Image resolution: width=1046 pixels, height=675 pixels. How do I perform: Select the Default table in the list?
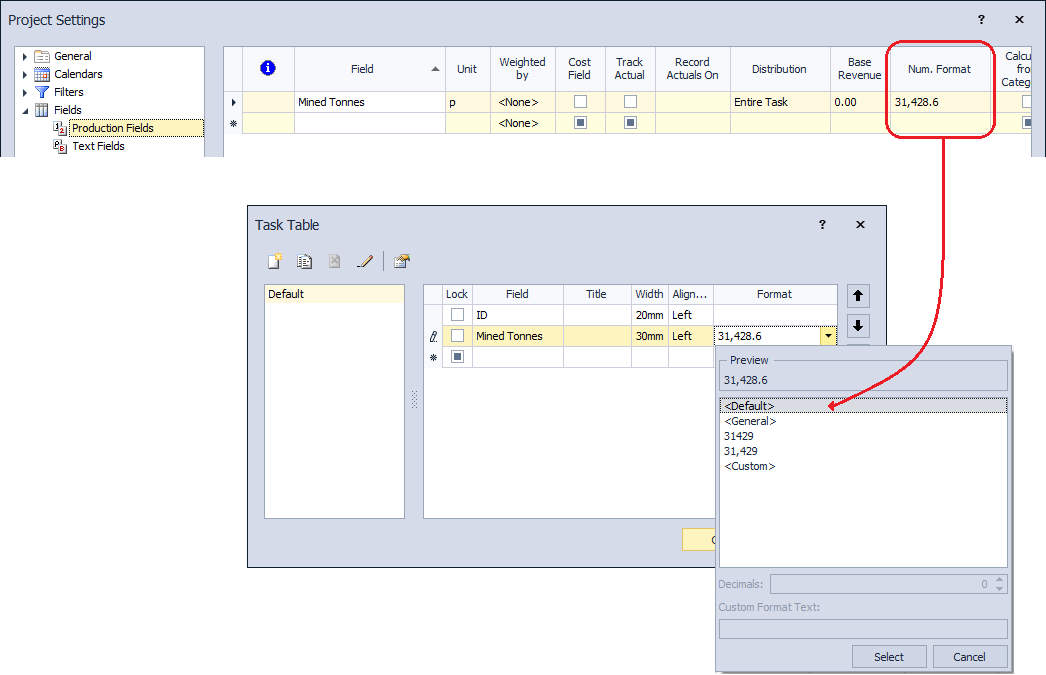[286, 294]
